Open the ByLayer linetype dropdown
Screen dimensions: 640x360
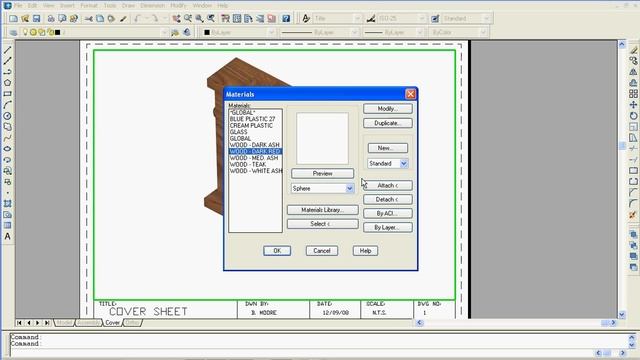pos(354,32)
